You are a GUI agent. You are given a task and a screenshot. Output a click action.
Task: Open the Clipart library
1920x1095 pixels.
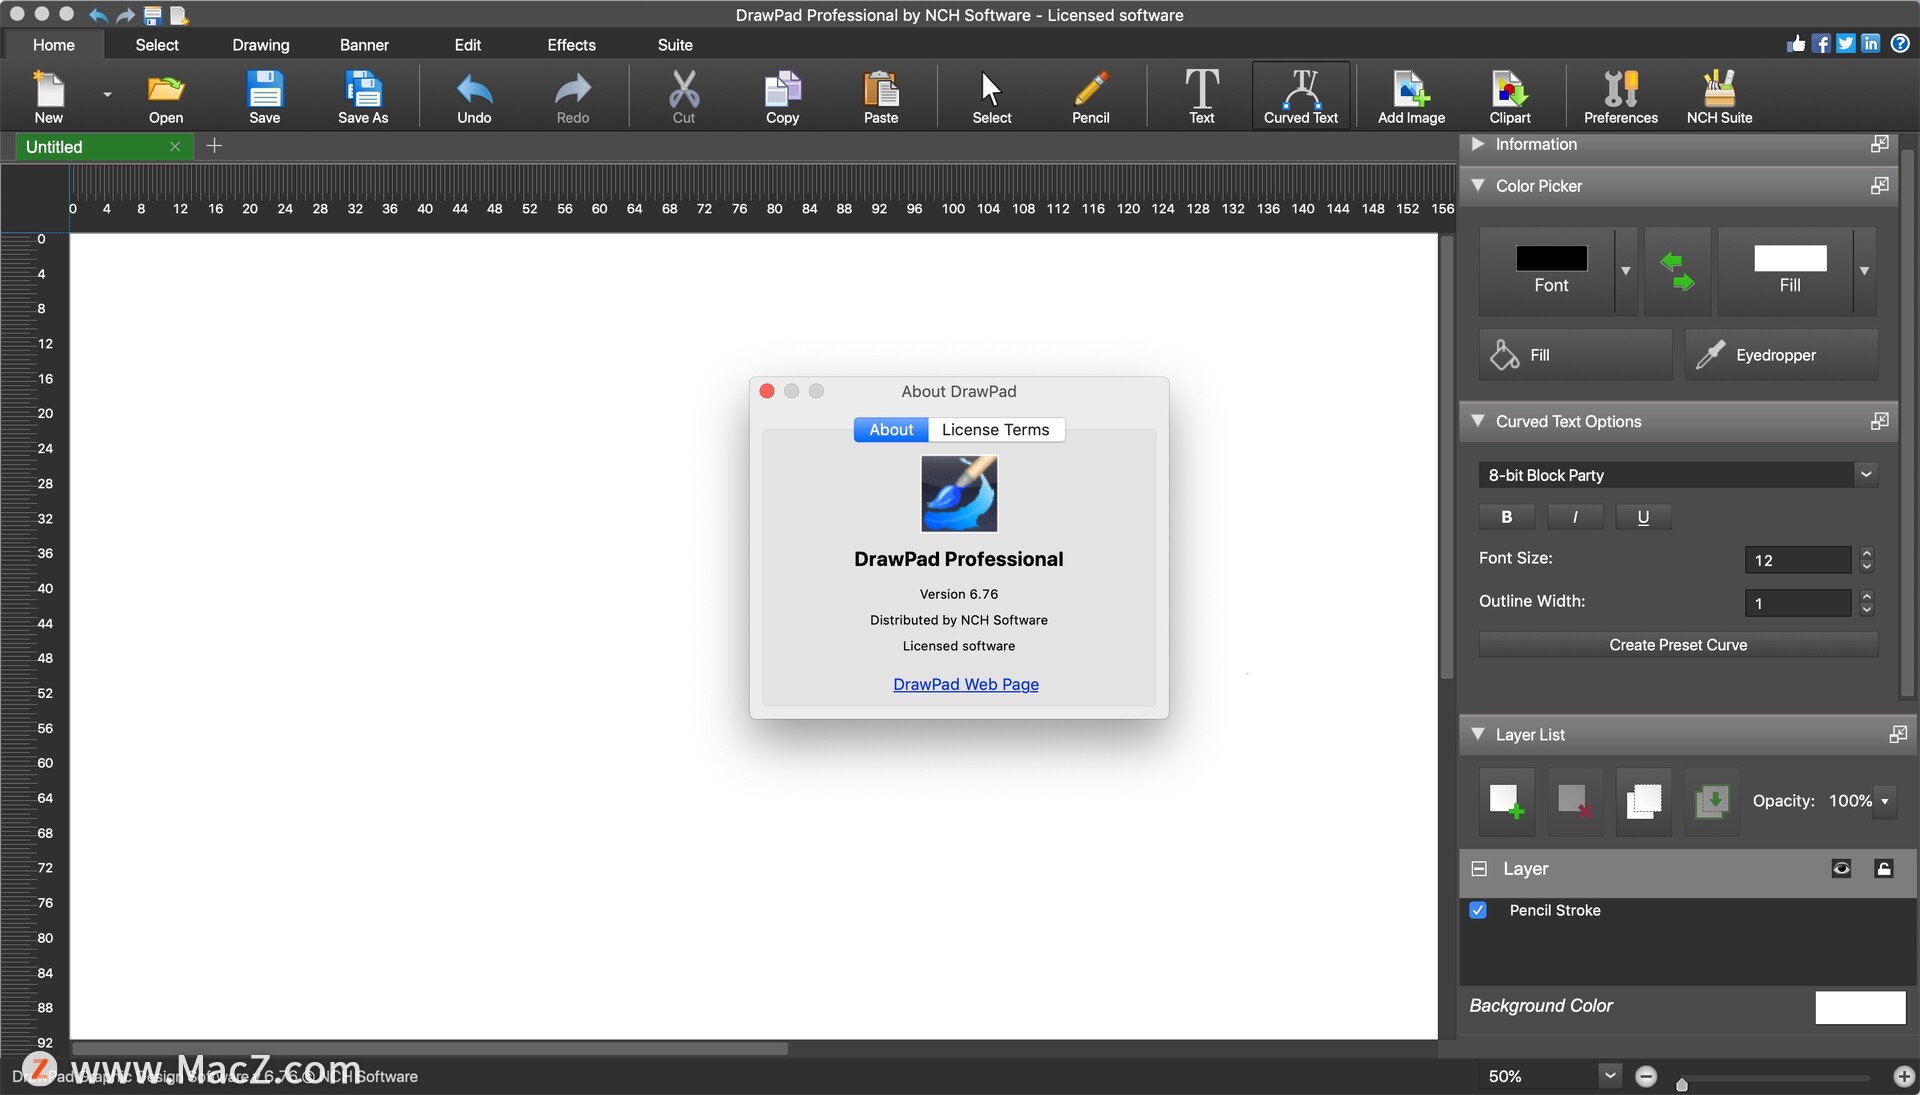click(1509, 96)
